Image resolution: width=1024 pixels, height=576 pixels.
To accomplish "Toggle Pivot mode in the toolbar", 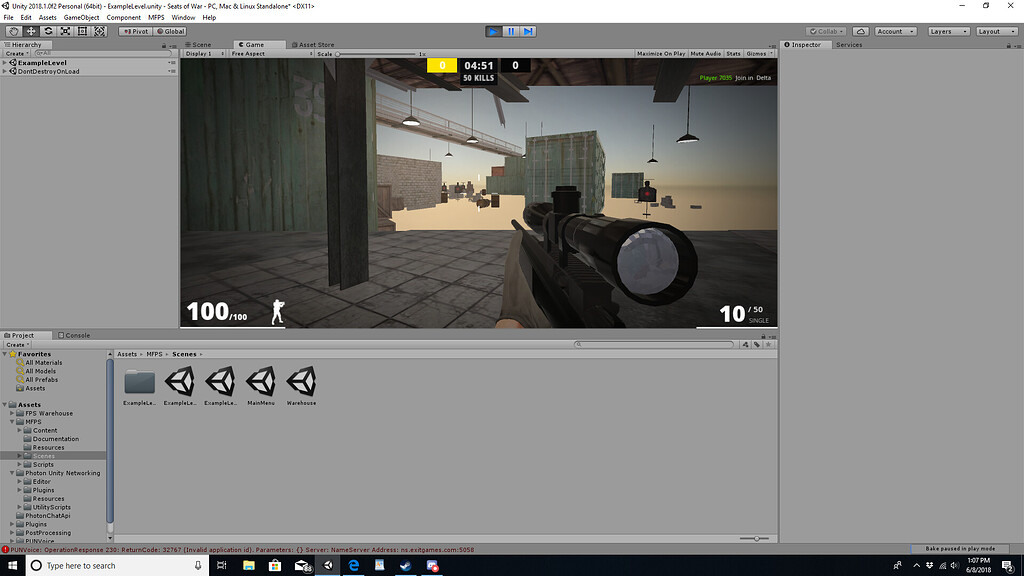I will pos(135,31).
